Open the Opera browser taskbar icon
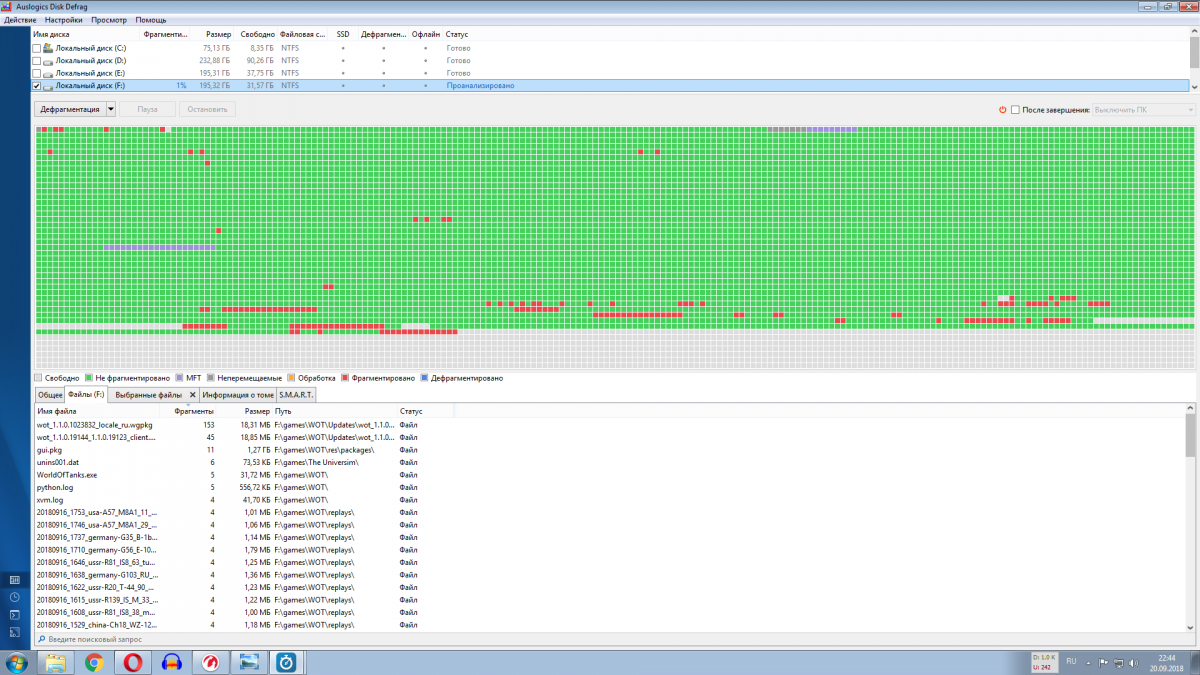This screenshot has width=1200, height=675. (132, 662)
